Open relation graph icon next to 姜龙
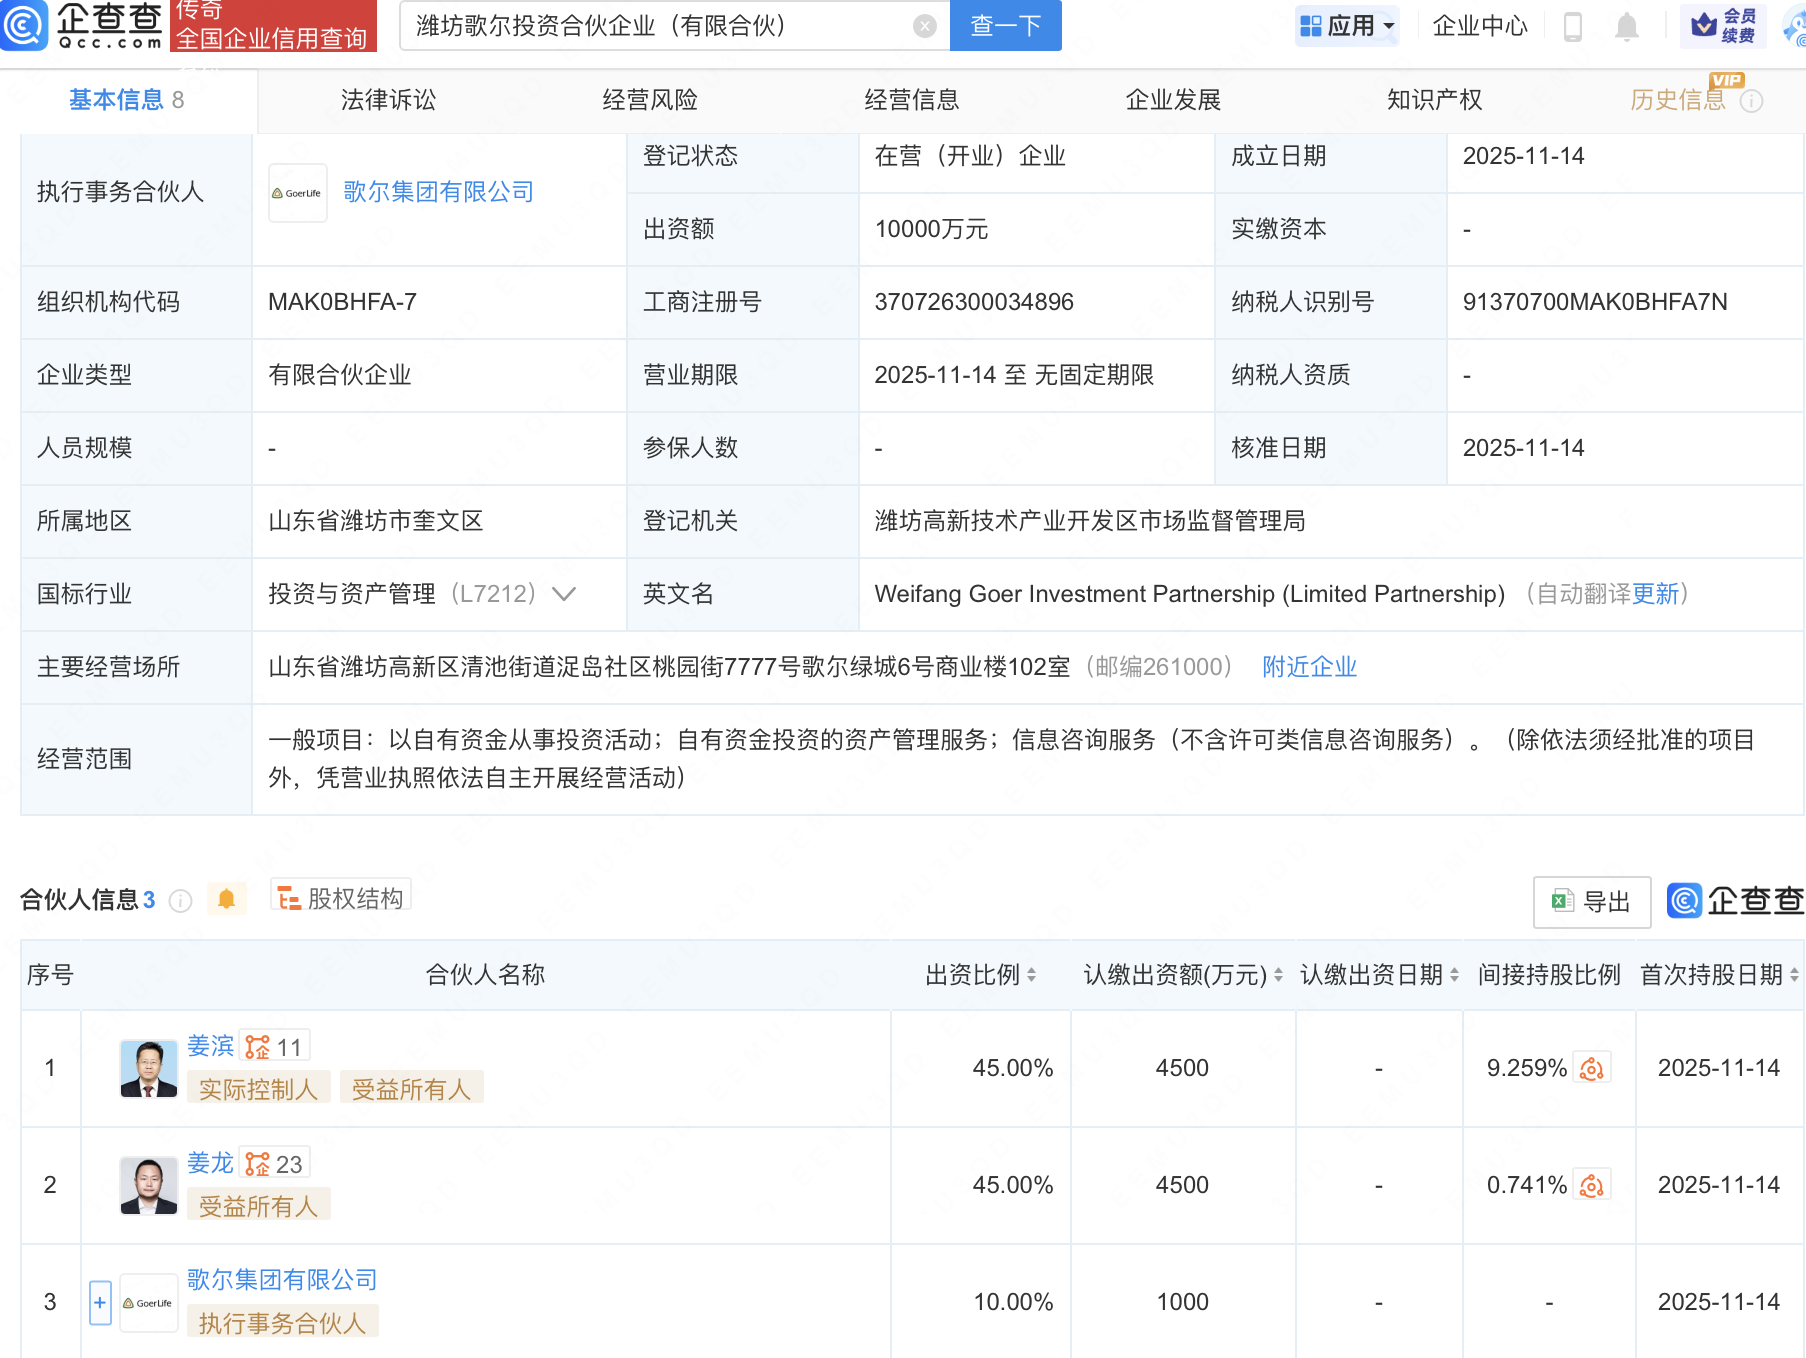 pos(258,1164)
